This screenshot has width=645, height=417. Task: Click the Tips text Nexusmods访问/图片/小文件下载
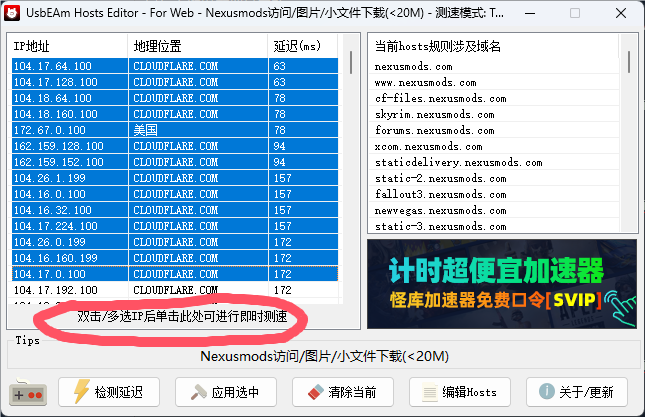[324, 356]
